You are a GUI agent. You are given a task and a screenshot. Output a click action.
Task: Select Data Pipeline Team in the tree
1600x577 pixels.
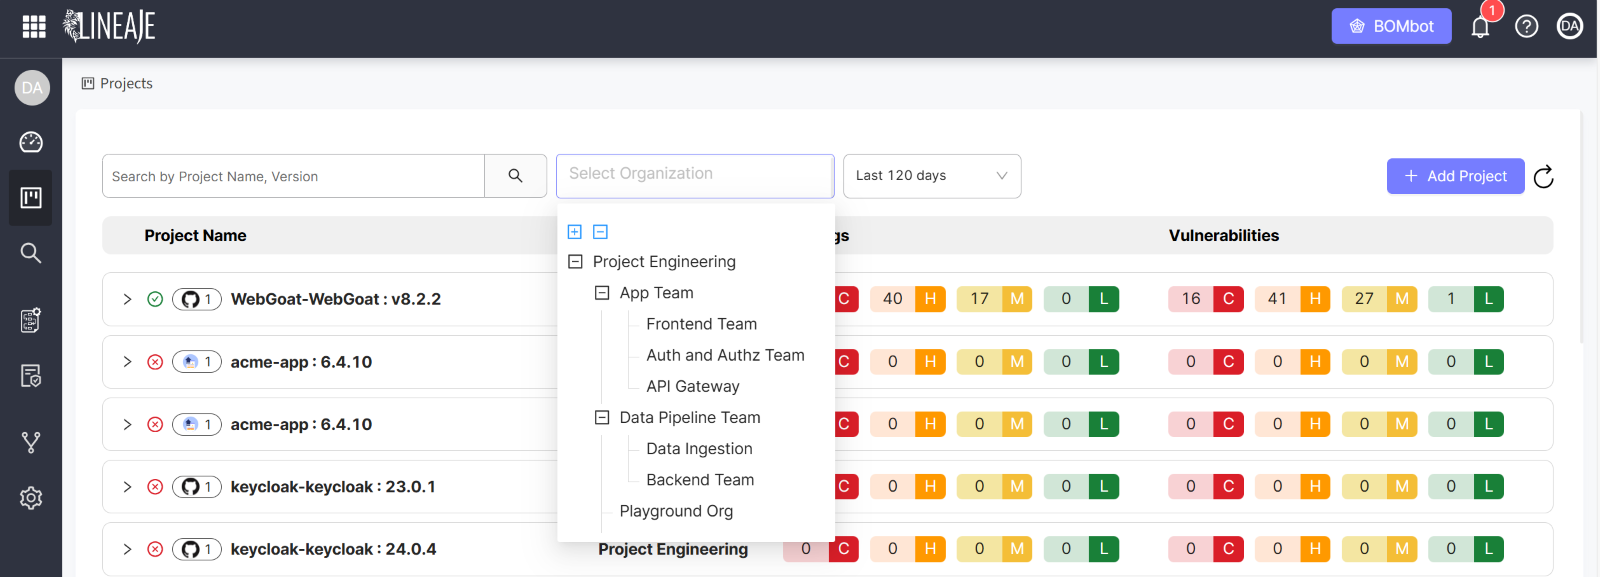point(690,418)
